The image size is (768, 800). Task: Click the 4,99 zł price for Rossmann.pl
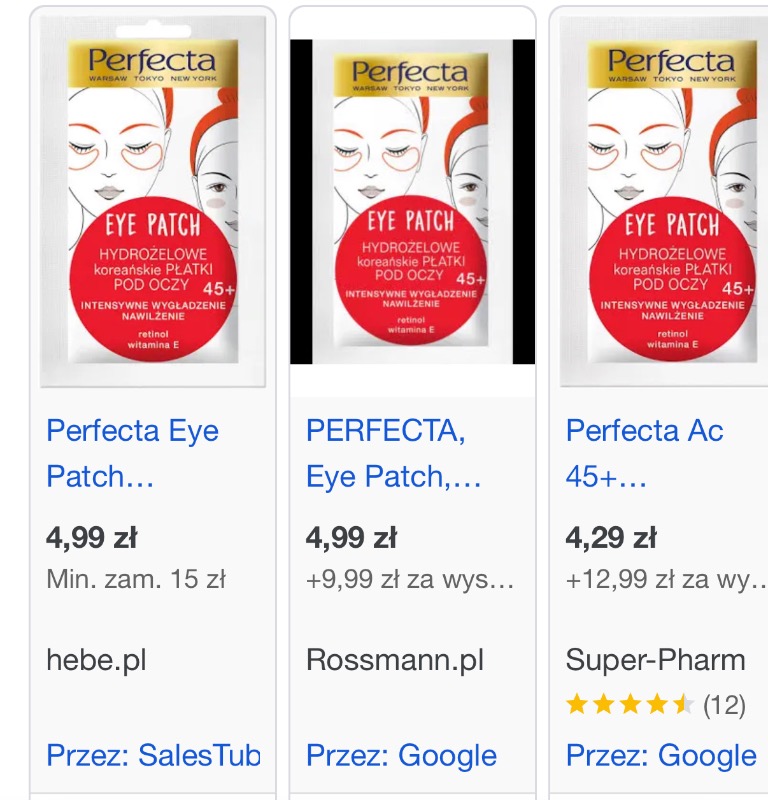click(351, 537)
